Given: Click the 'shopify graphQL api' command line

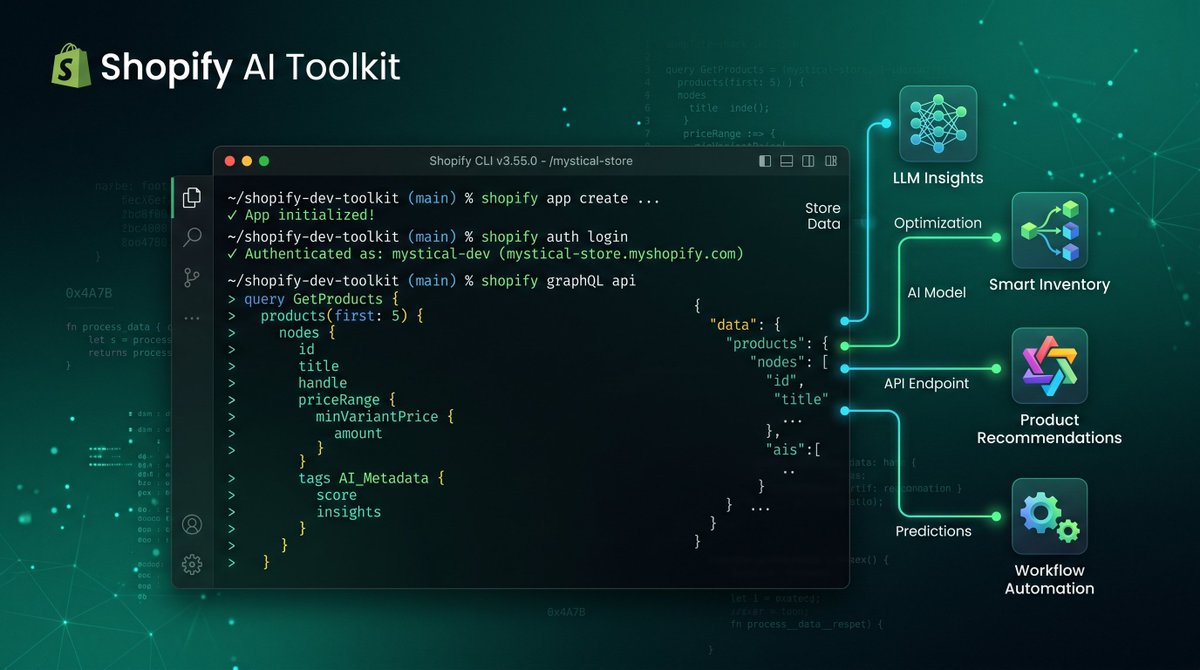Looking at the screenshot, I should [432, 281].
